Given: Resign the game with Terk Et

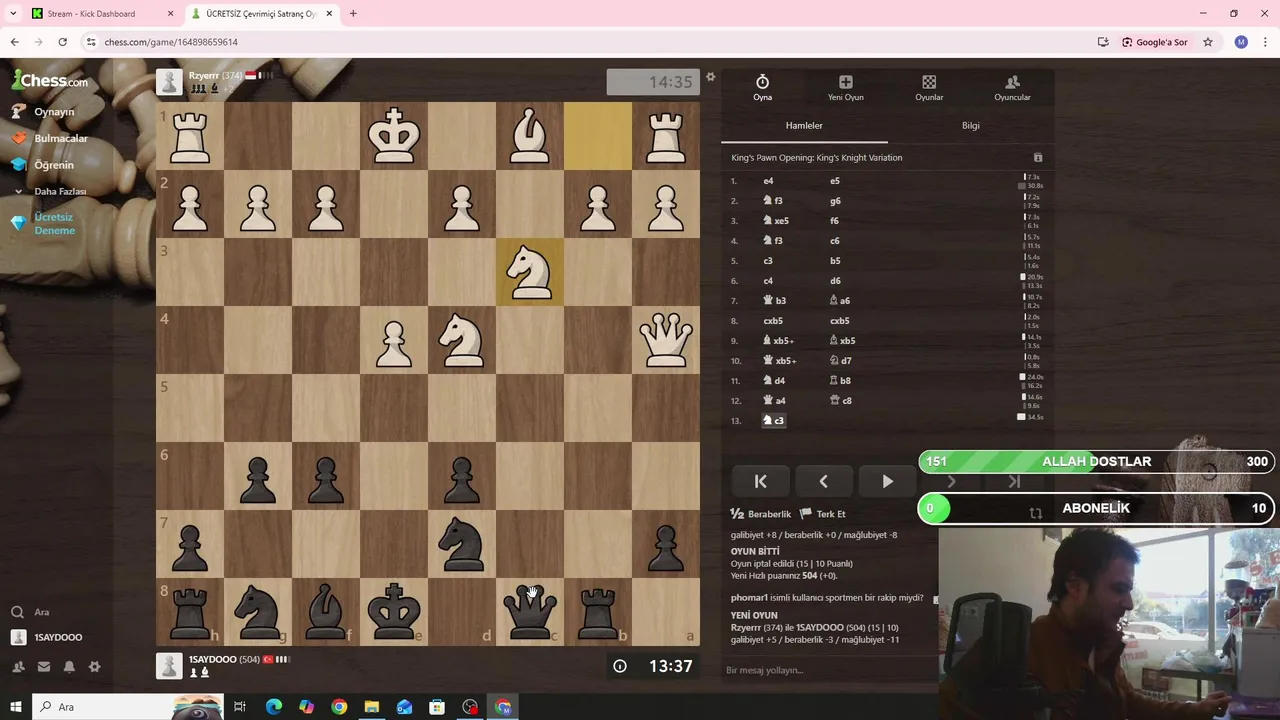Looking at the screenshot, I should [x=822, y=514].
